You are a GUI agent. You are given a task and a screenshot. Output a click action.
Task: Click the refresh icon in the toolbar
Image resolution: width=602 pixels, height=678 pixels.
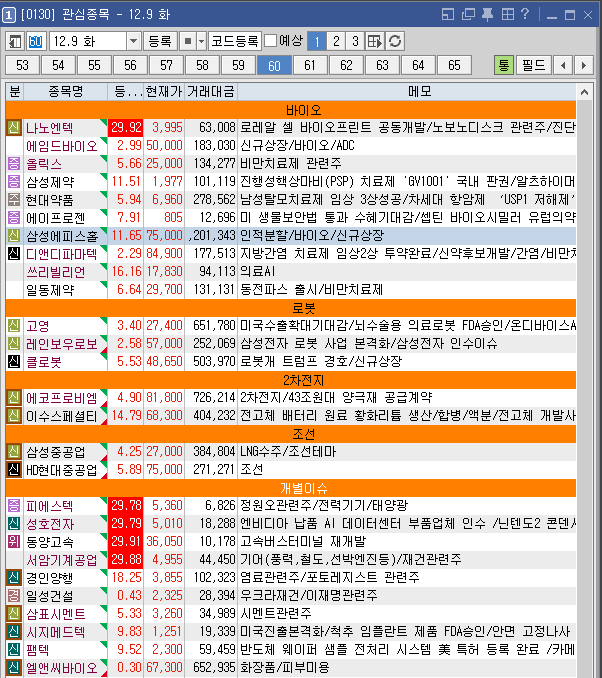coord(395,41)
